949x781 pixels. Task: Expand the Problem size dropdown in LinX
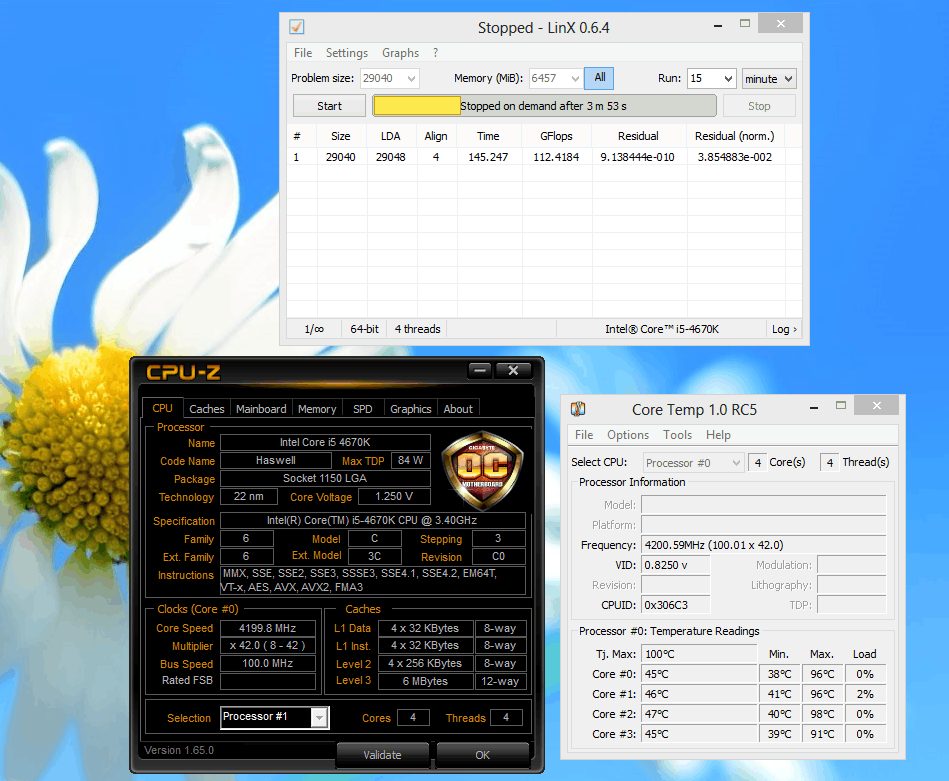click(x=412, y=79)
